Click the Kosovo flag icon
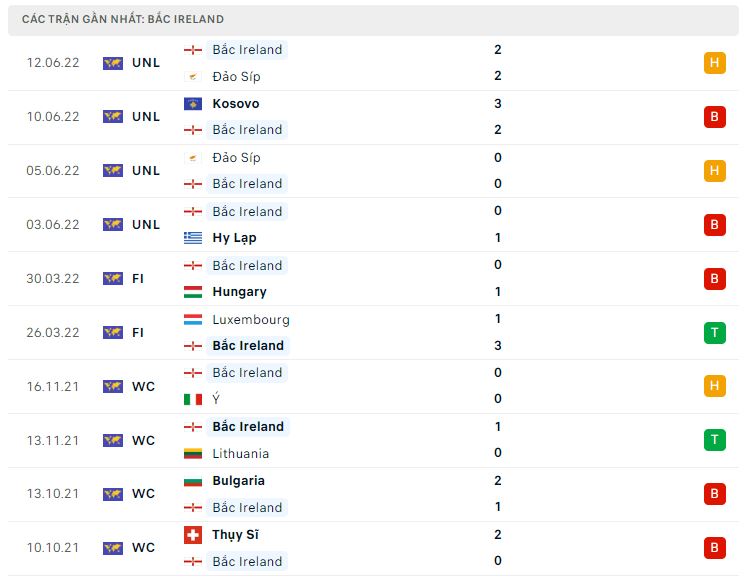The height and width of the screenshot is (585, 744). [x=193, y=104]
